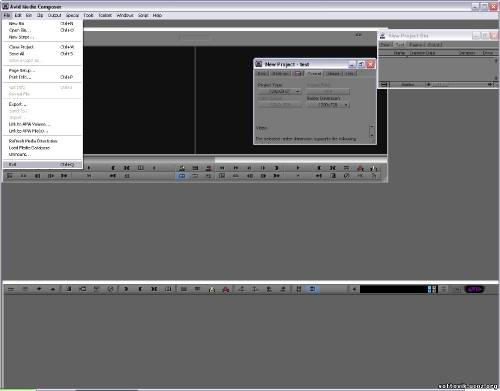
Task: Click the red Lift icon in record monitor toolbar
Action: coord(360,168)
